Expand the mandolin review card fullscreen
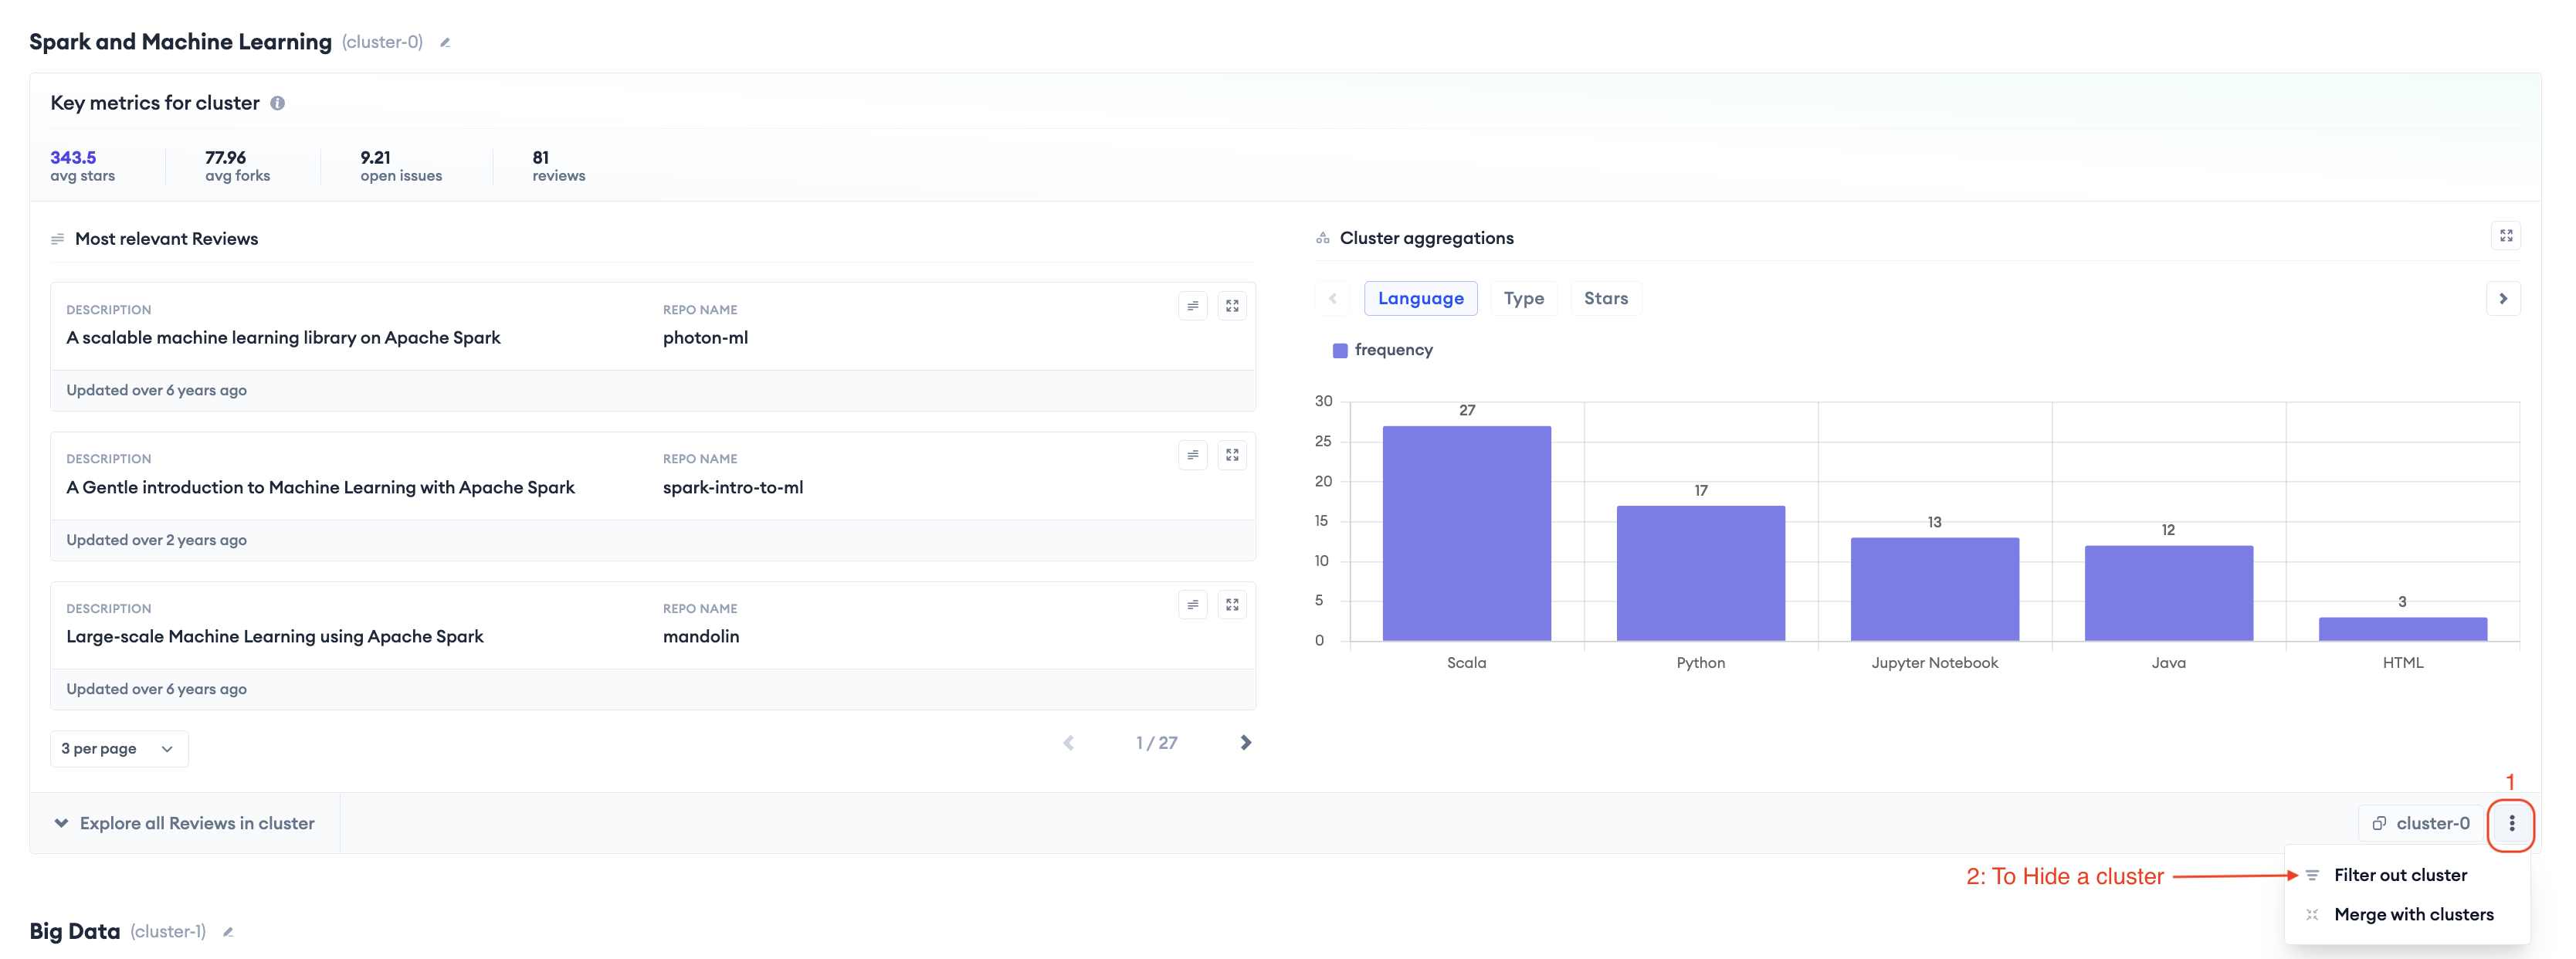 point(1232,605)
